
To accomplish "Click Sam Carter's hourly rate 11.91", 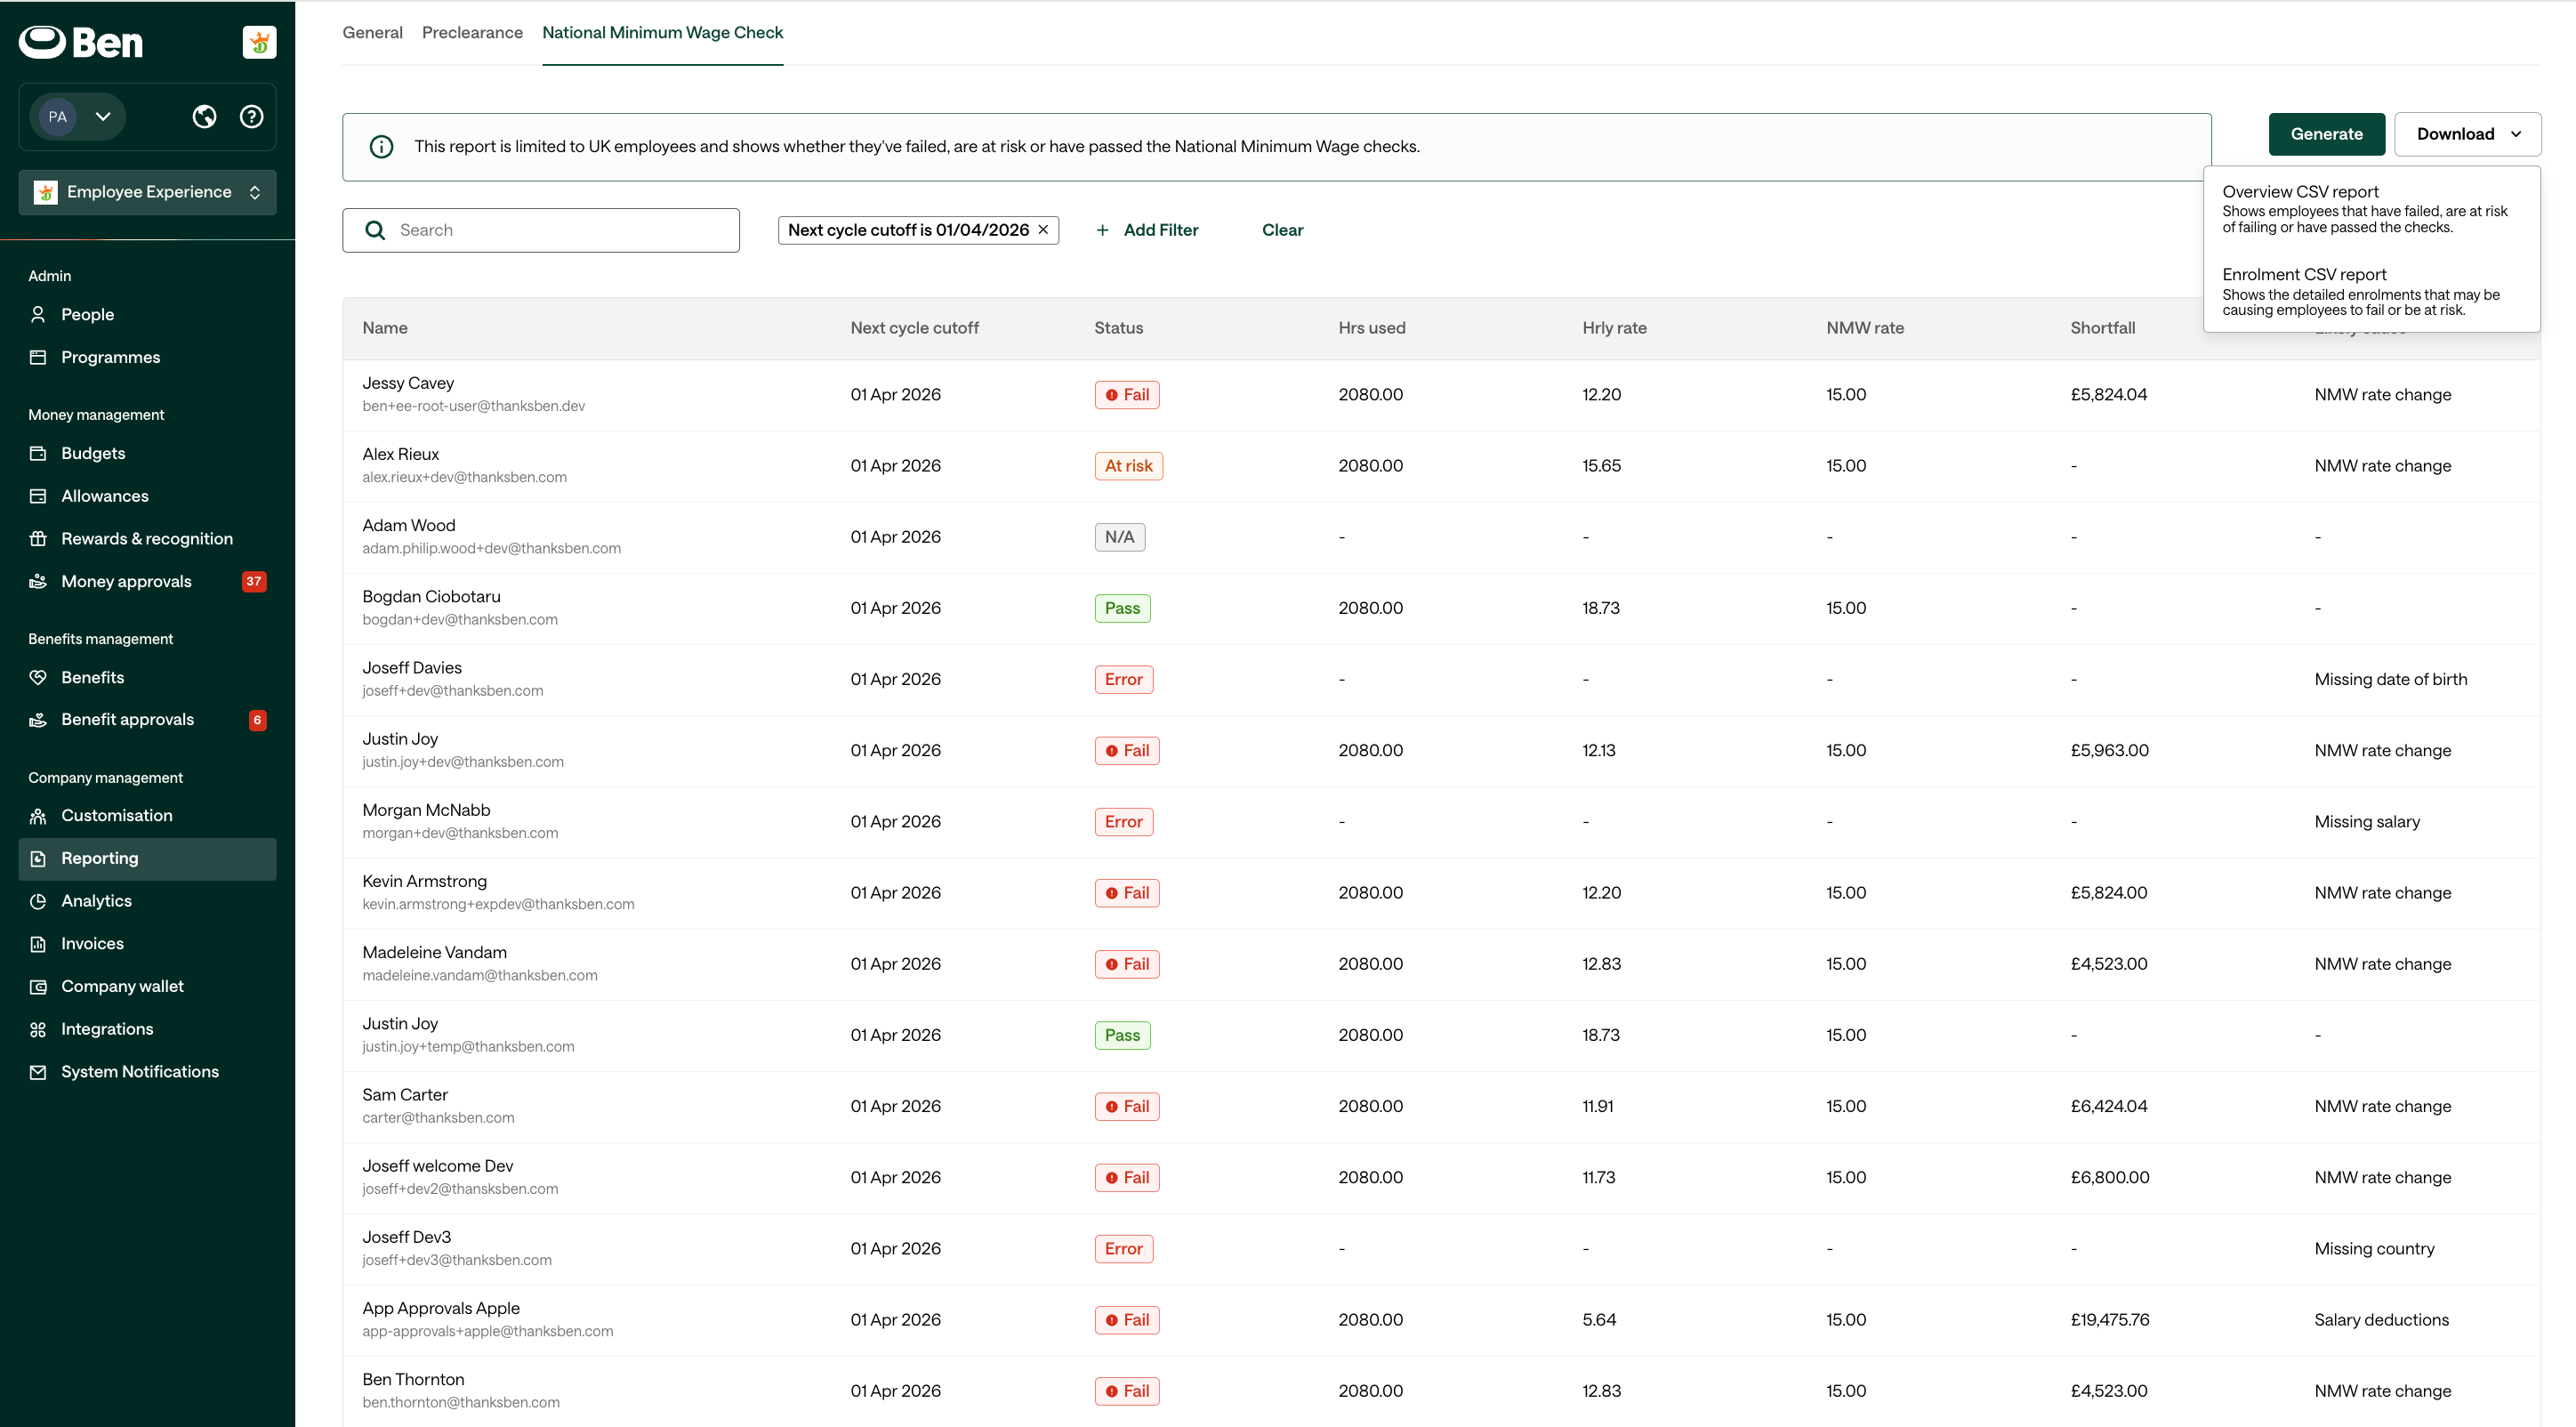I will [x=1597, y=1106].
